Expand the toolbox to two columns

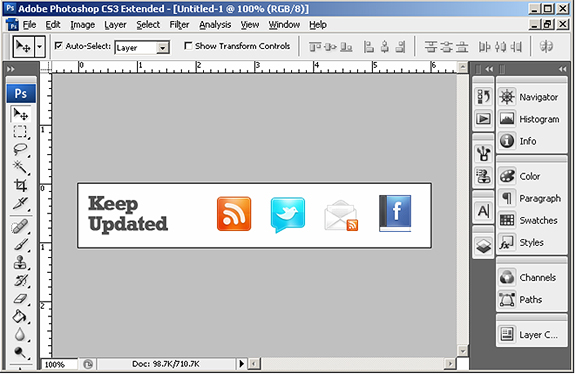point(11,69)
